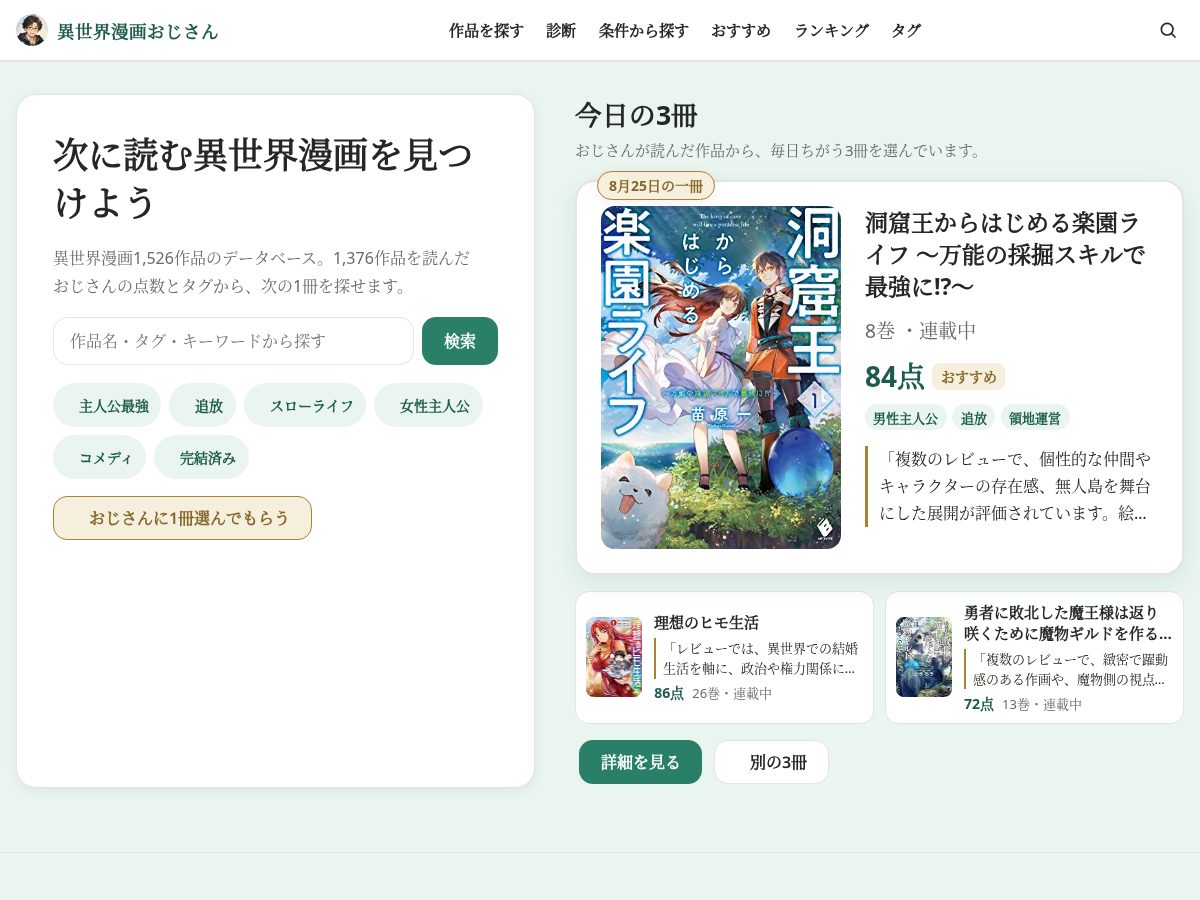Open the おすすめ menu item
This screenshot has height=900, width=1200.
741,30
